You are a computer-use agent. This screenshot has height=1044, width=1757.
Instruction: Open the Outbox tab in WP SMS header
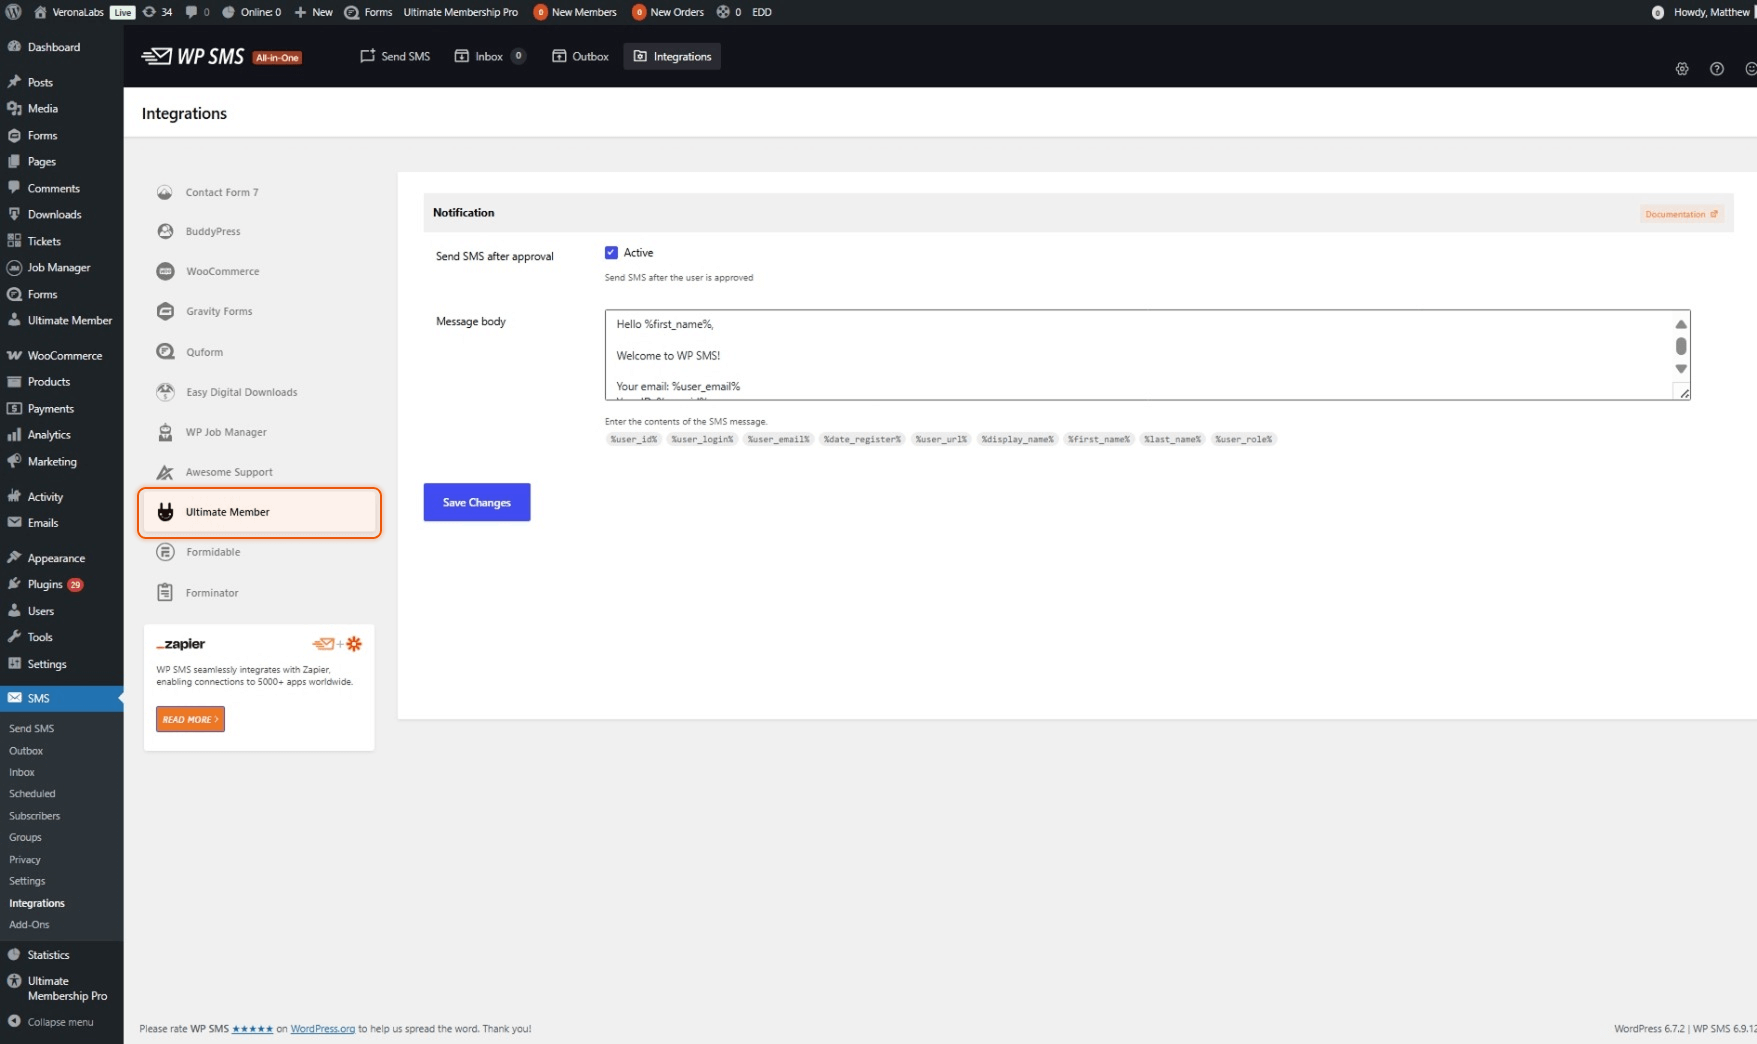pyautogui.click(x=580, y=57)
